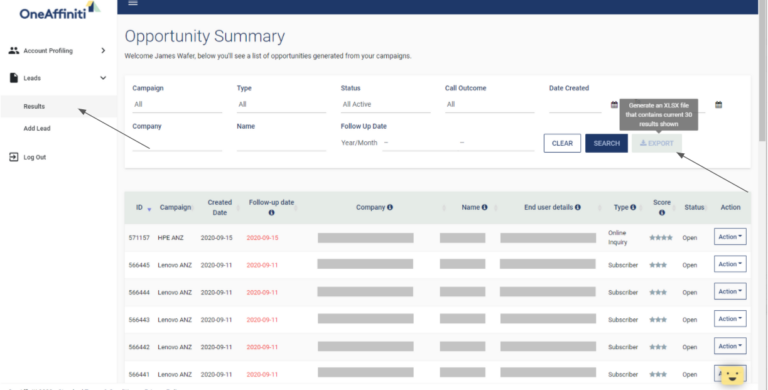
Task: Sort table by ID column arrow
Action: 149,209
